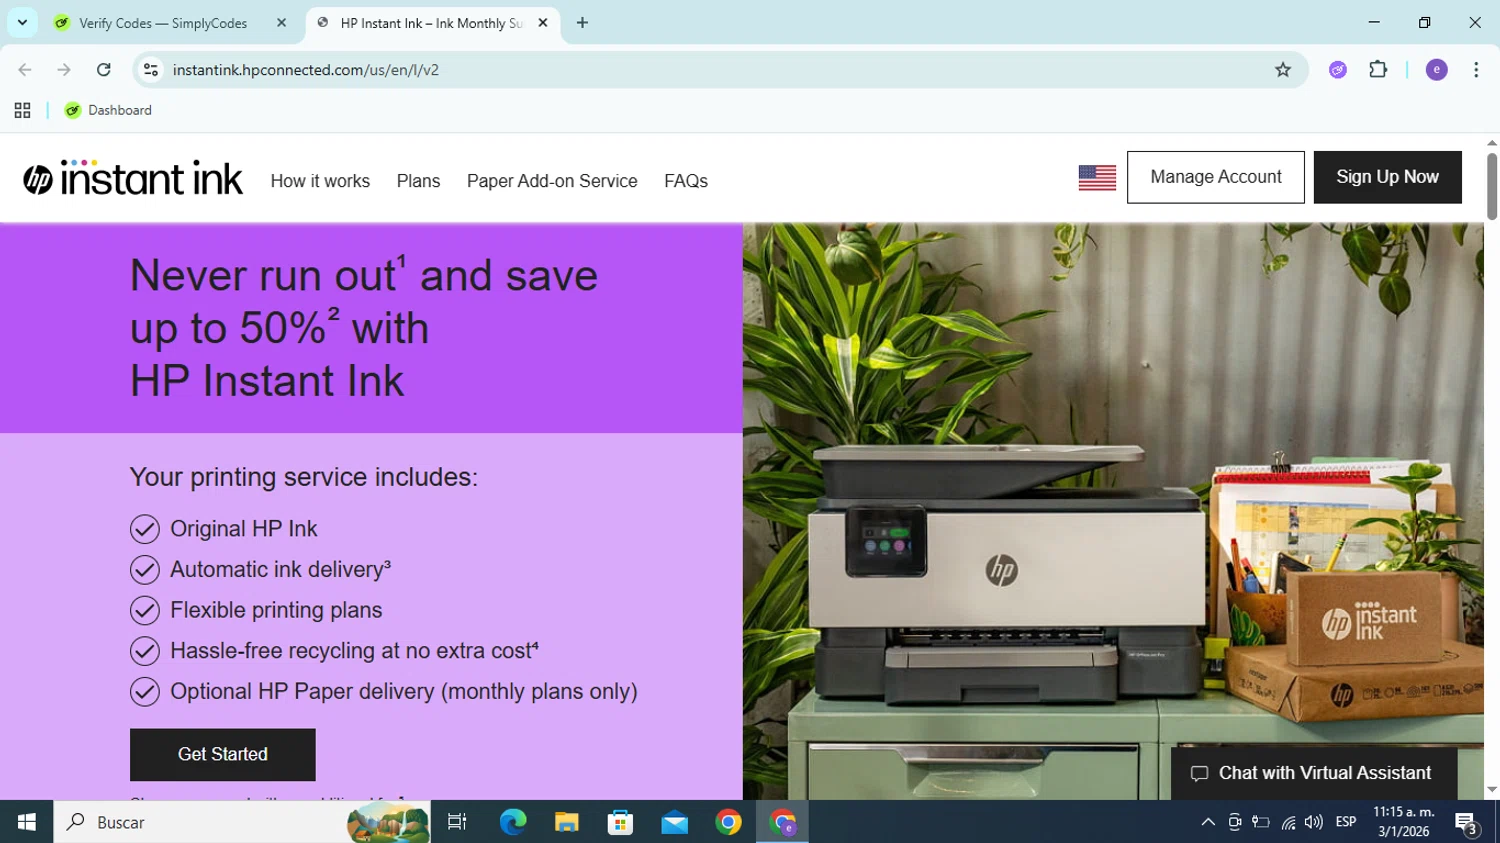Bookmark this page with the star icon

(1283, 70)
